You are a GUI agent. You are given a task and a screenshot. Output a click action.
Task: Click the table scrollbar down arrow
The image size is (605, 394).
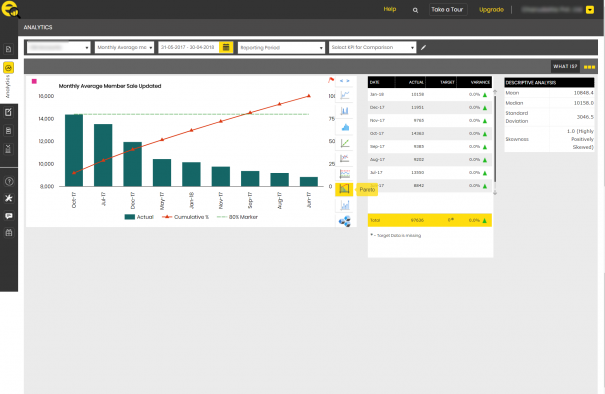coord(495,193)
